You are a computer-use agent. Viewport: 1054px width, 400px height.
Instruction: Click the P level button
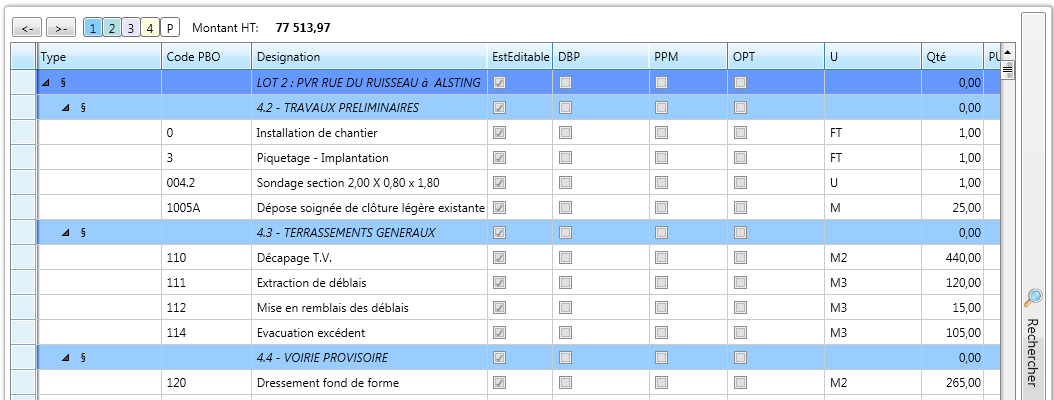tap(169, 28)
